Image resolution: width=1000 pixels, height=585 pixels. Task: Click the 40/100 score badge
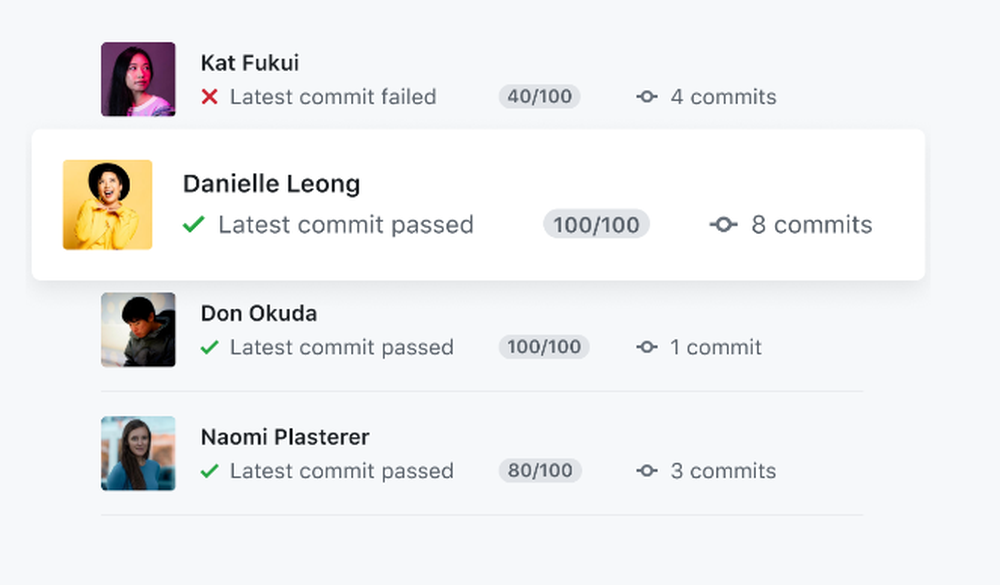pyautogui.click(x=540, y=97)
